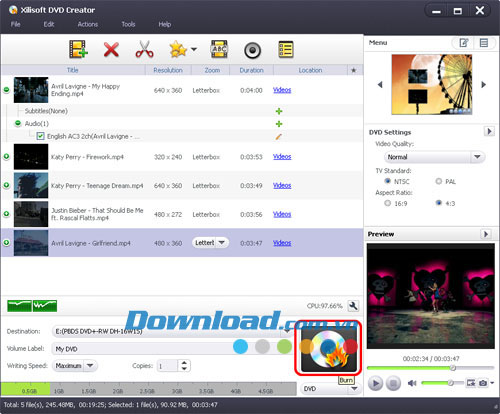Take a snapshot with the camera icon
The image size is (500, 414).
(483, 383)
